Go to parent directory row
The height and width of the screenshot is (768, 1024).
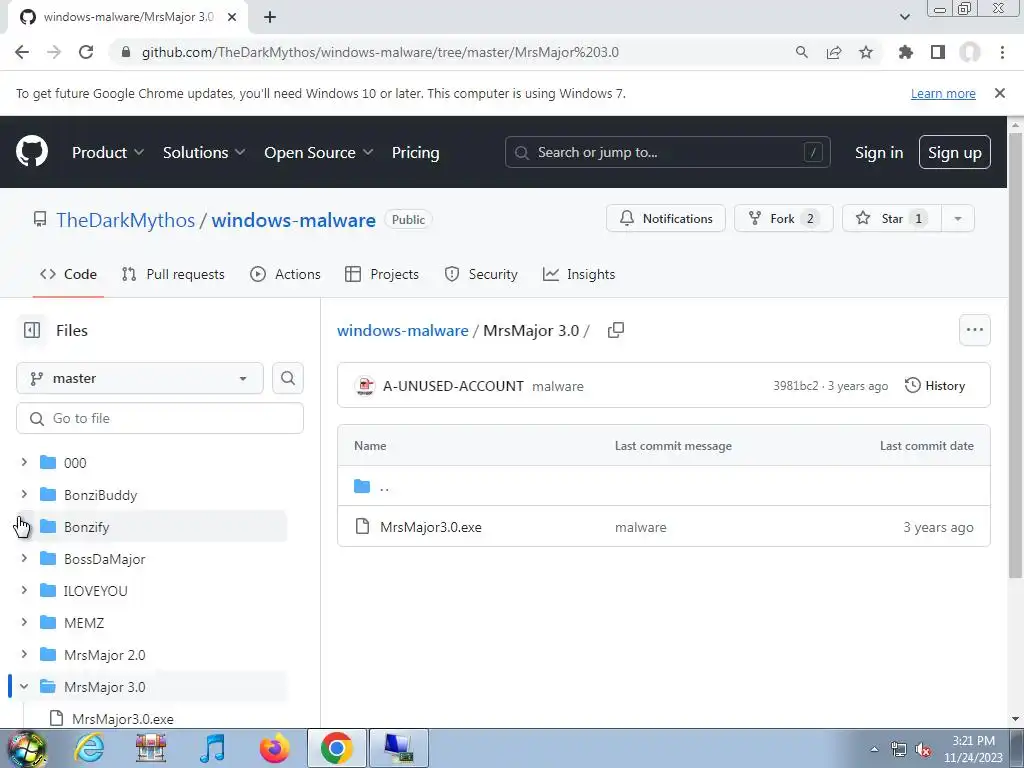click(x=664, y=486)
